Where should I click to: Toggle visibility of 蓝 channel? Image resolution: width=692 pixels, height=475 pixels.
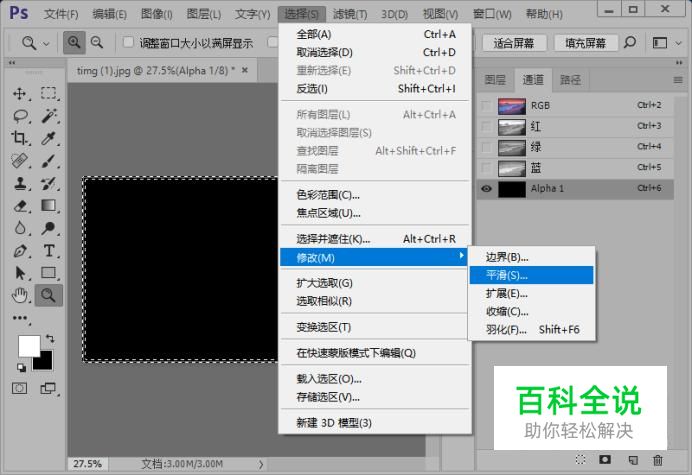[486, 168]
